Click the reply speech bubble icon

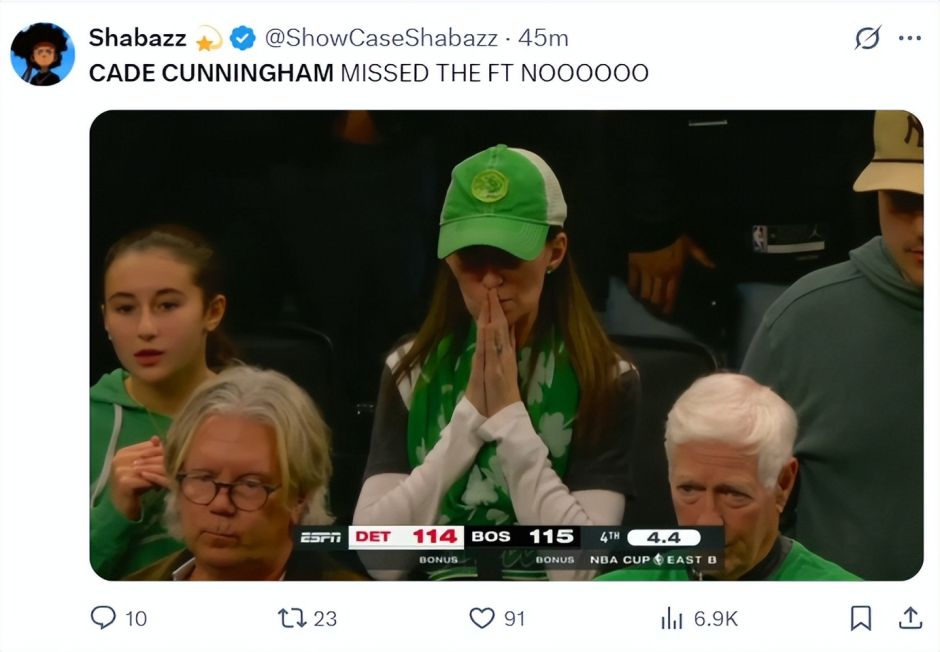tap(103, 618)
